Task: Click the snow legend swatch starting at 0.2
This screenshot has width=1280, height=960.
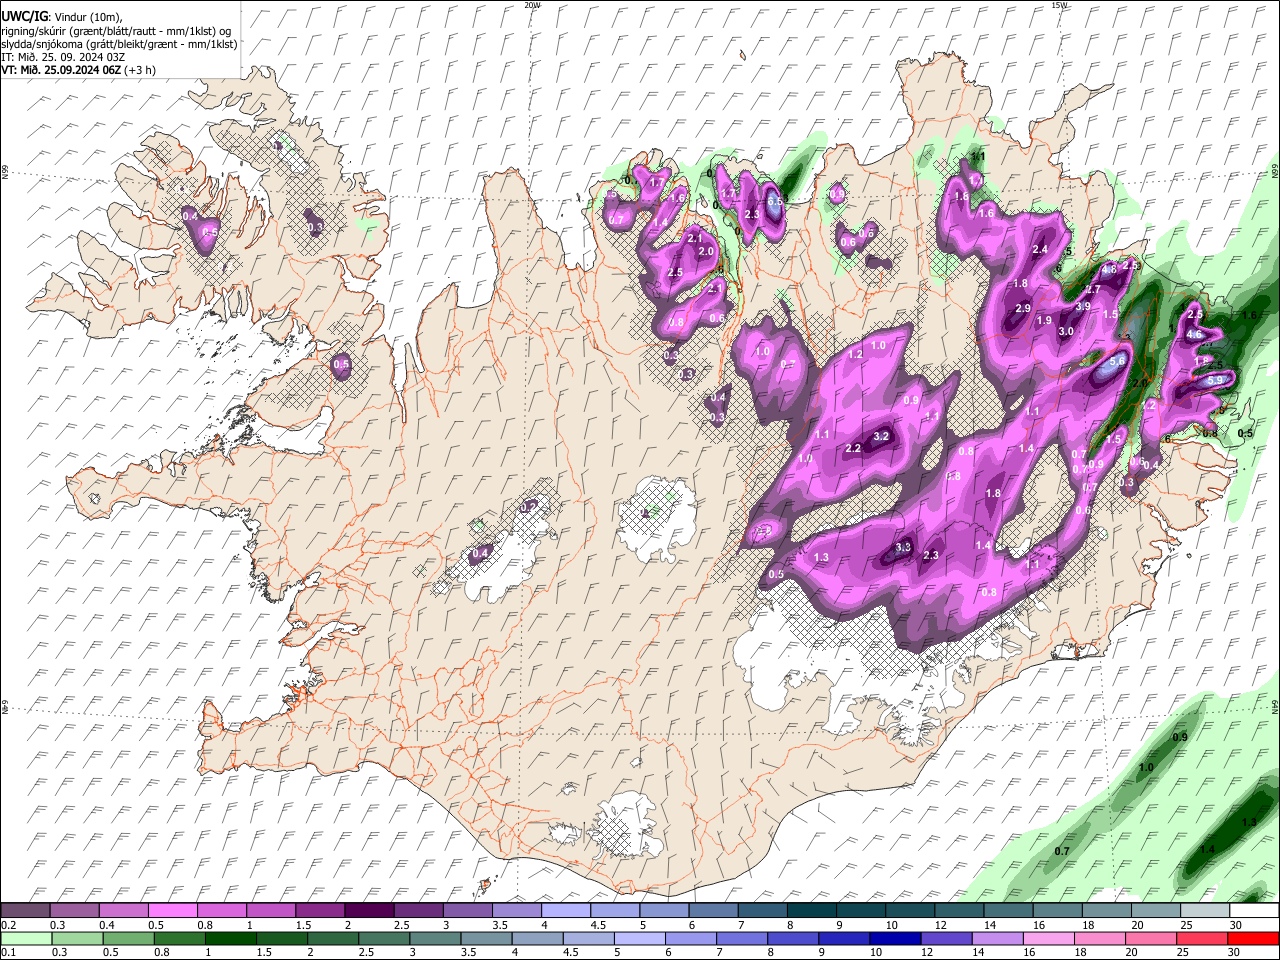Action: 26,911
